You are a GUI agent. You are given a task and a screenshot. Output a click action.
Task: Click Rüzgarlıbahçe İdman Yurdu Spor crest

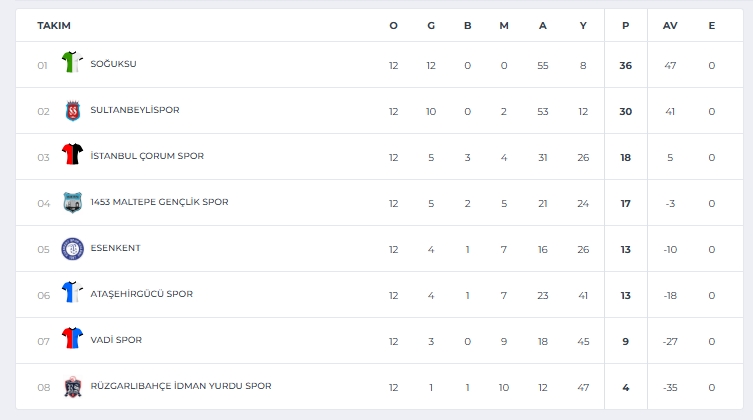click(73, 387)
